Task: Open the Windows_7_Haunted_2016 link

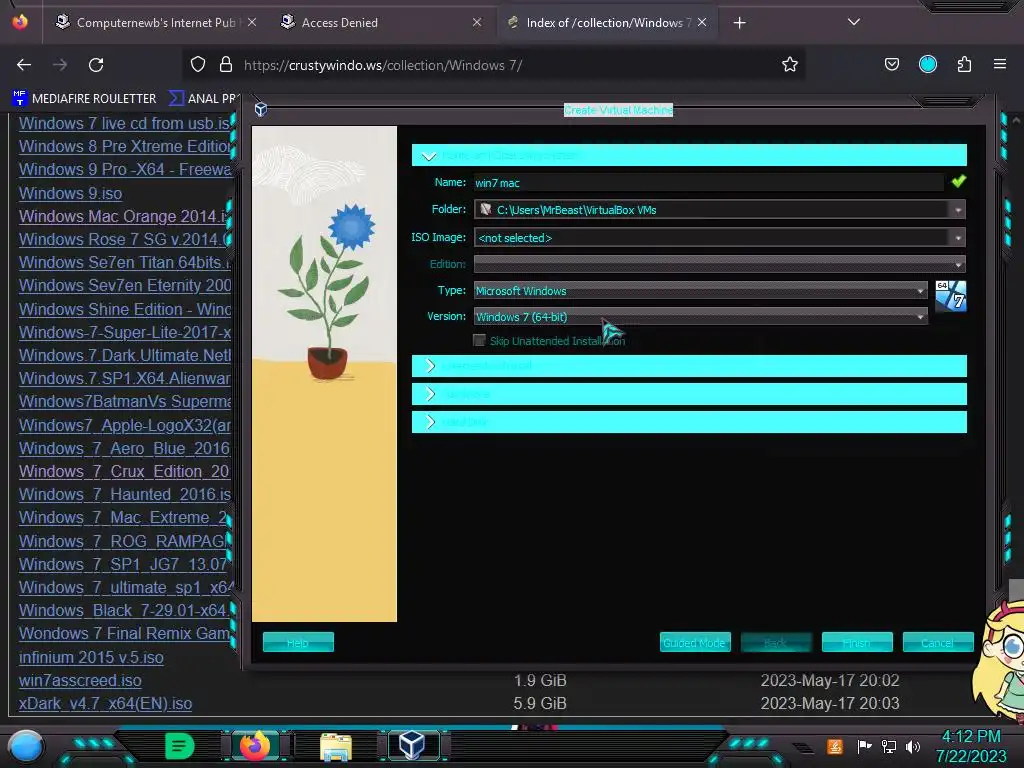Action: tap(124, 494)
